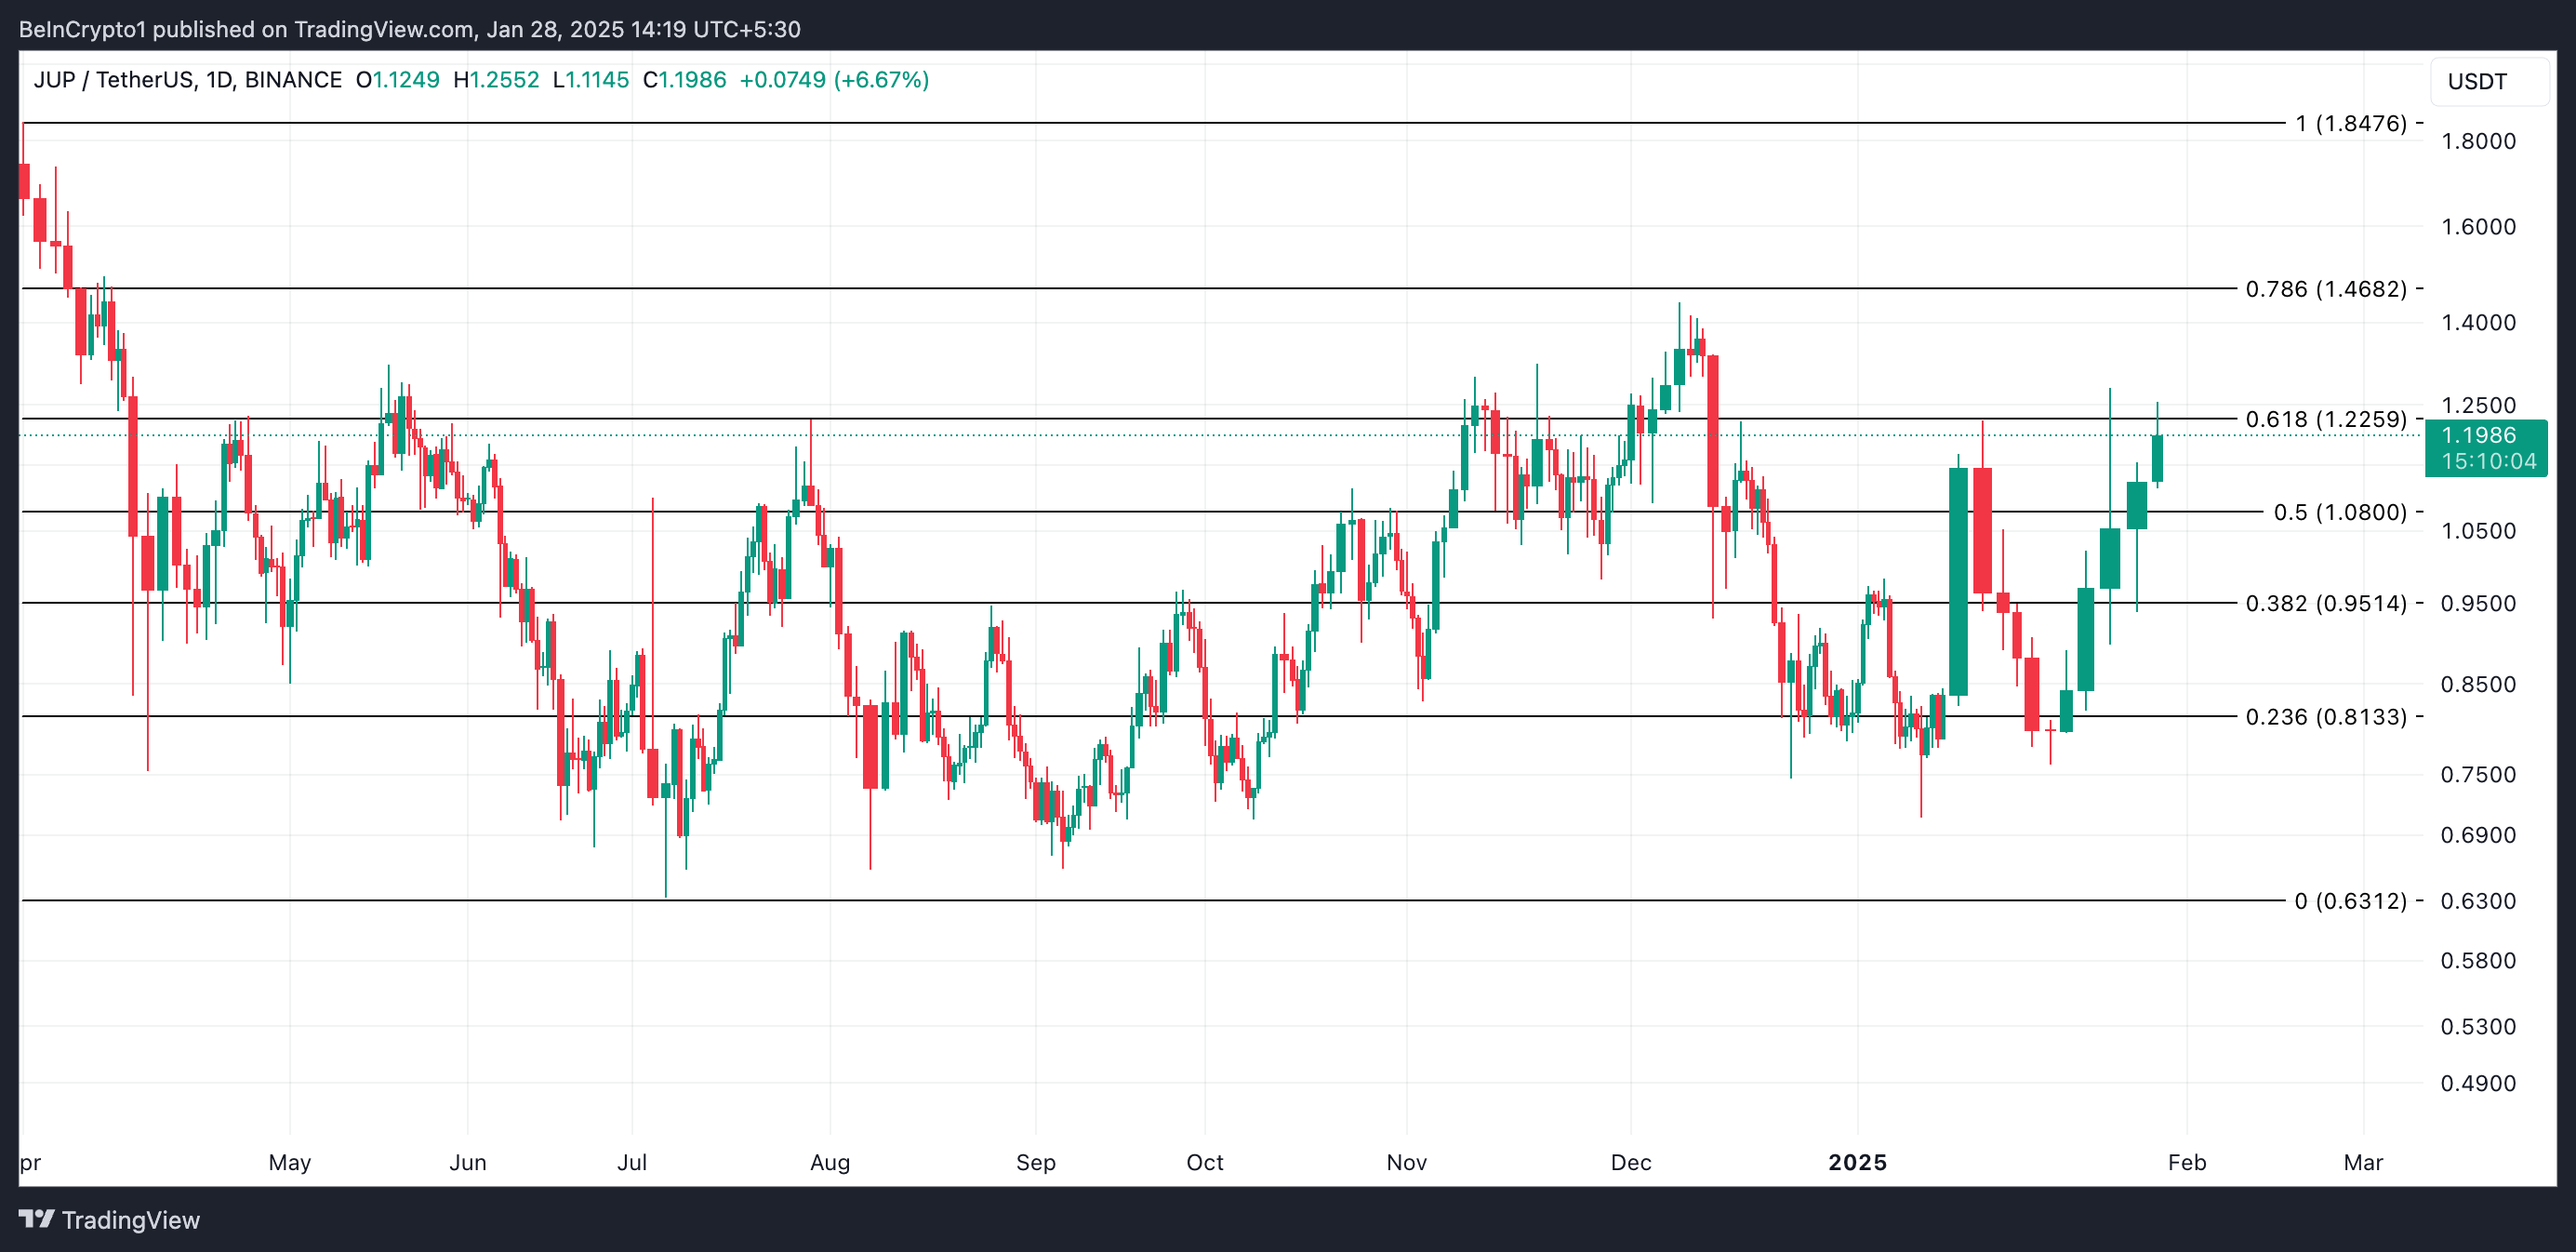Click the 0.4900 price axis label
2576x1252 pixels.
point(2477,1083)
